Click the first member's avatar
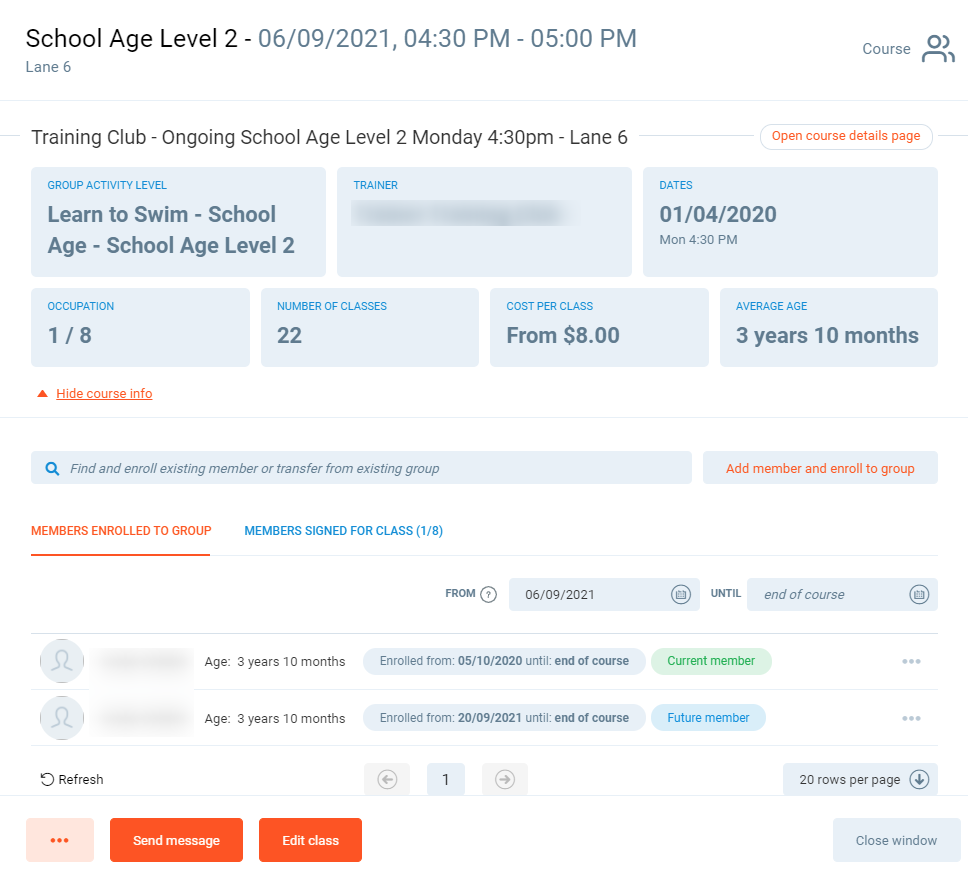968x877 pixels. point(62,661)
